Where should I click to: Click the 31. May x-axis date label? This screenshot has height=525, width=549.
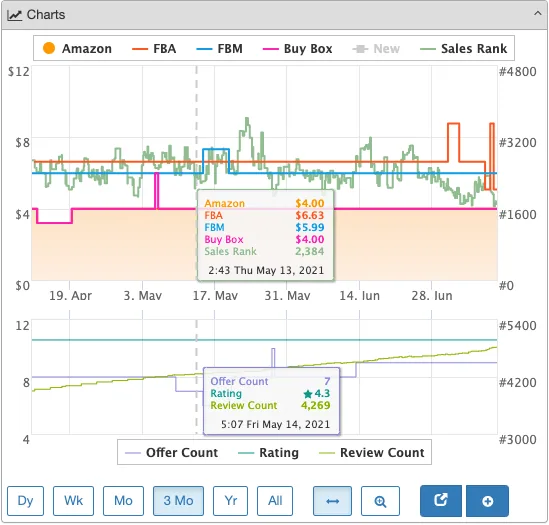point(287,296)
